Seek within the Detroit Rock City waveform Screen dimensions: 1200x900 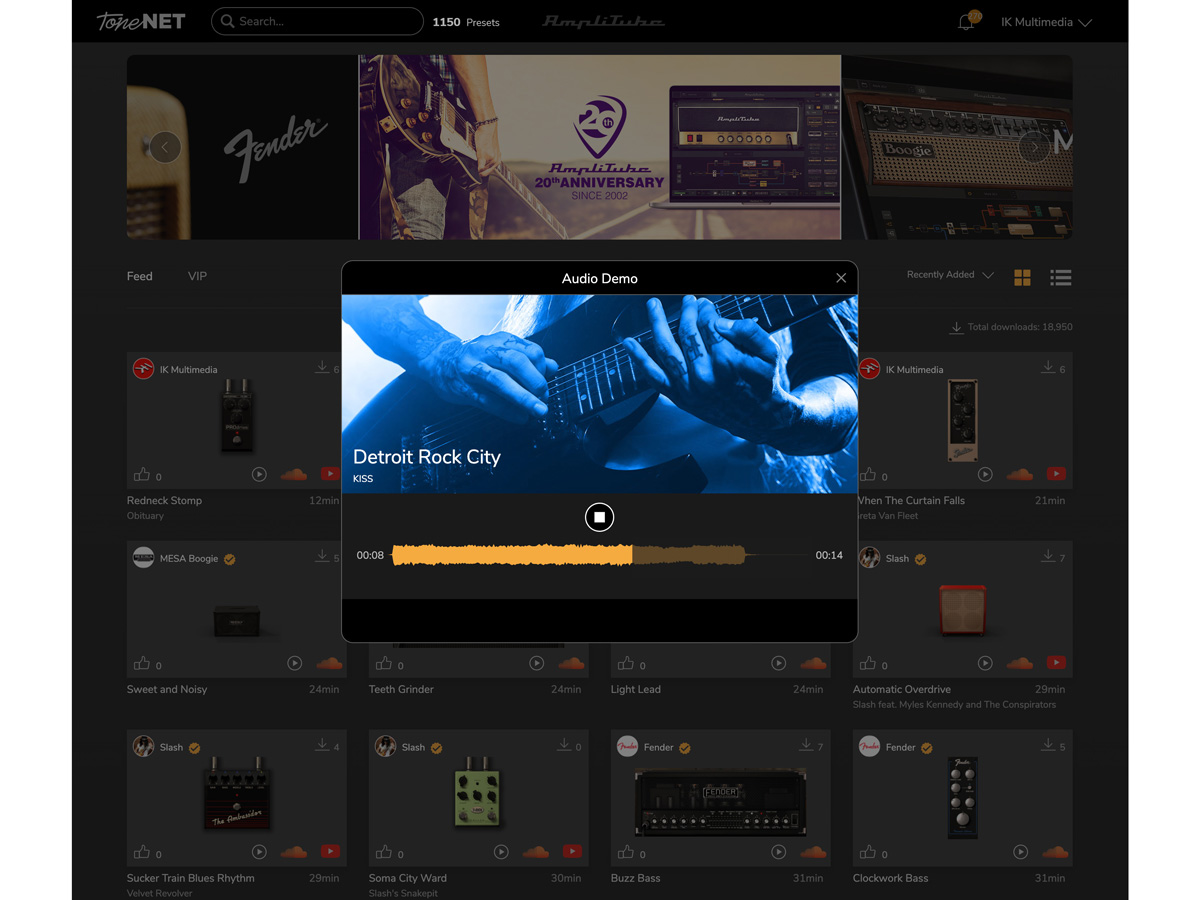[x=600, y=555]
